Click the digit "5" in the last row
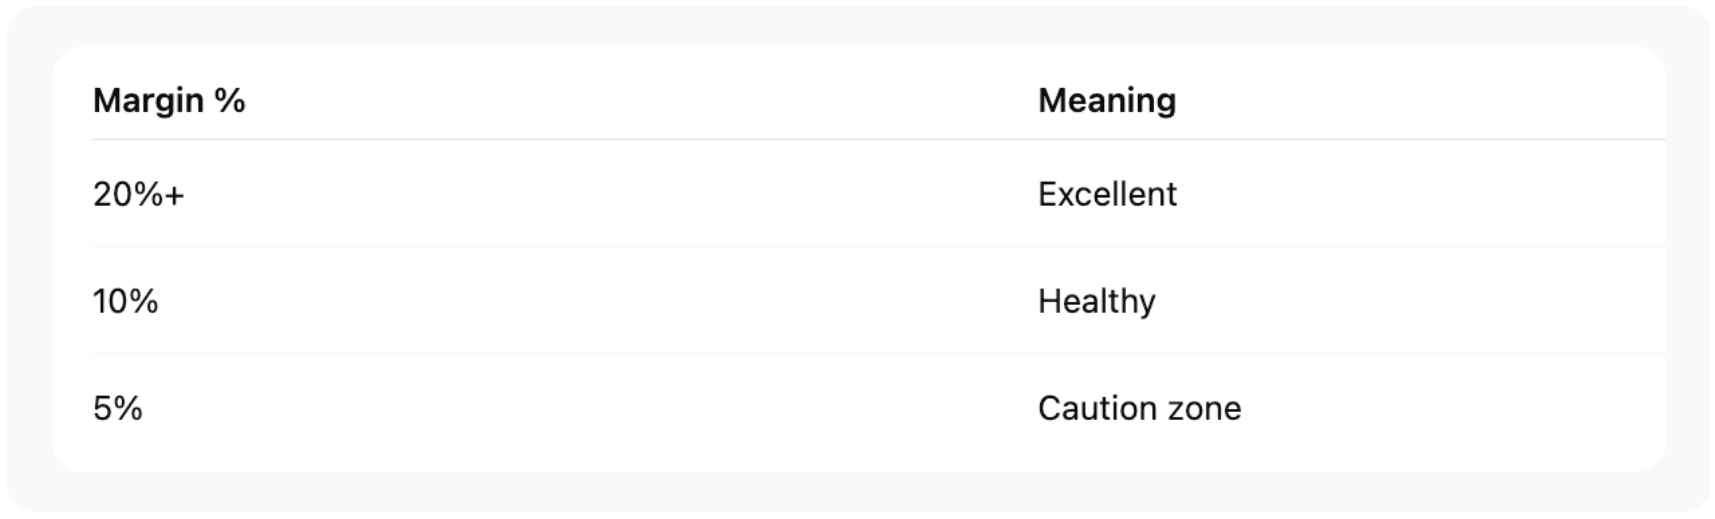The image size is (1715, 519). click(x=101, y=408)
